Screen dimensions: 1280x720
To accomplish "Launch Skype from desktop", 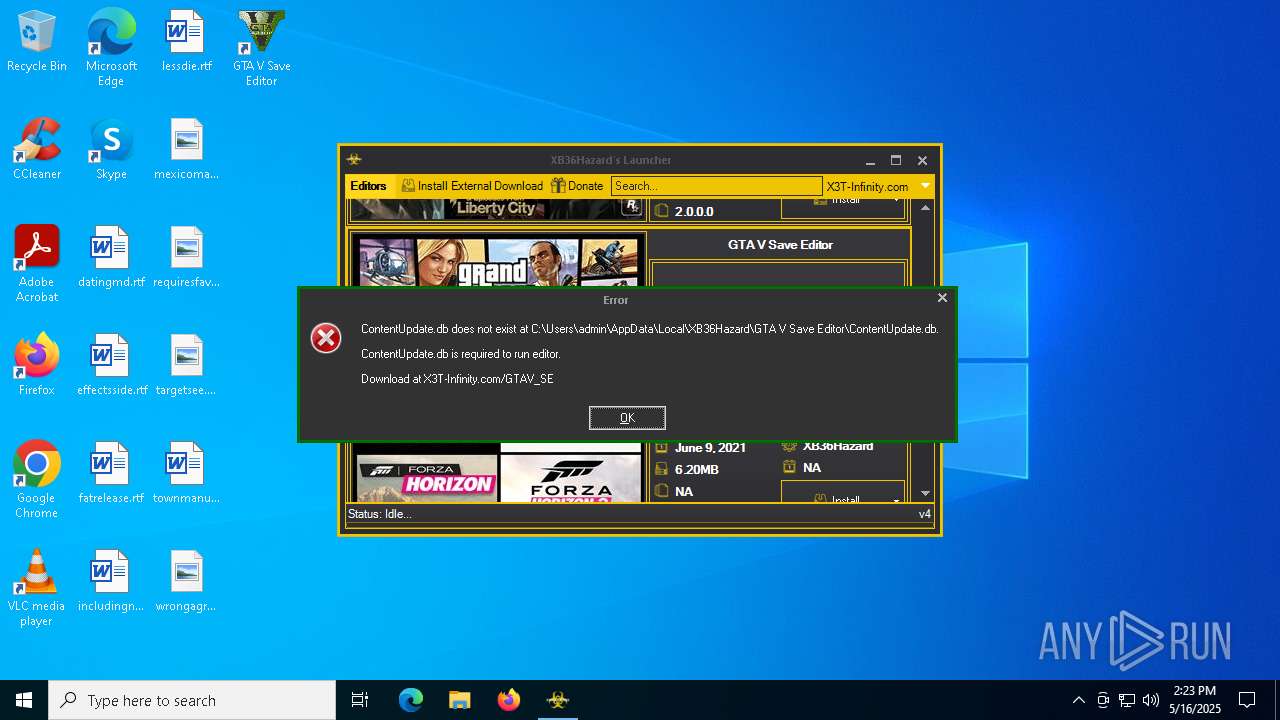I will (x=111, y=150).
